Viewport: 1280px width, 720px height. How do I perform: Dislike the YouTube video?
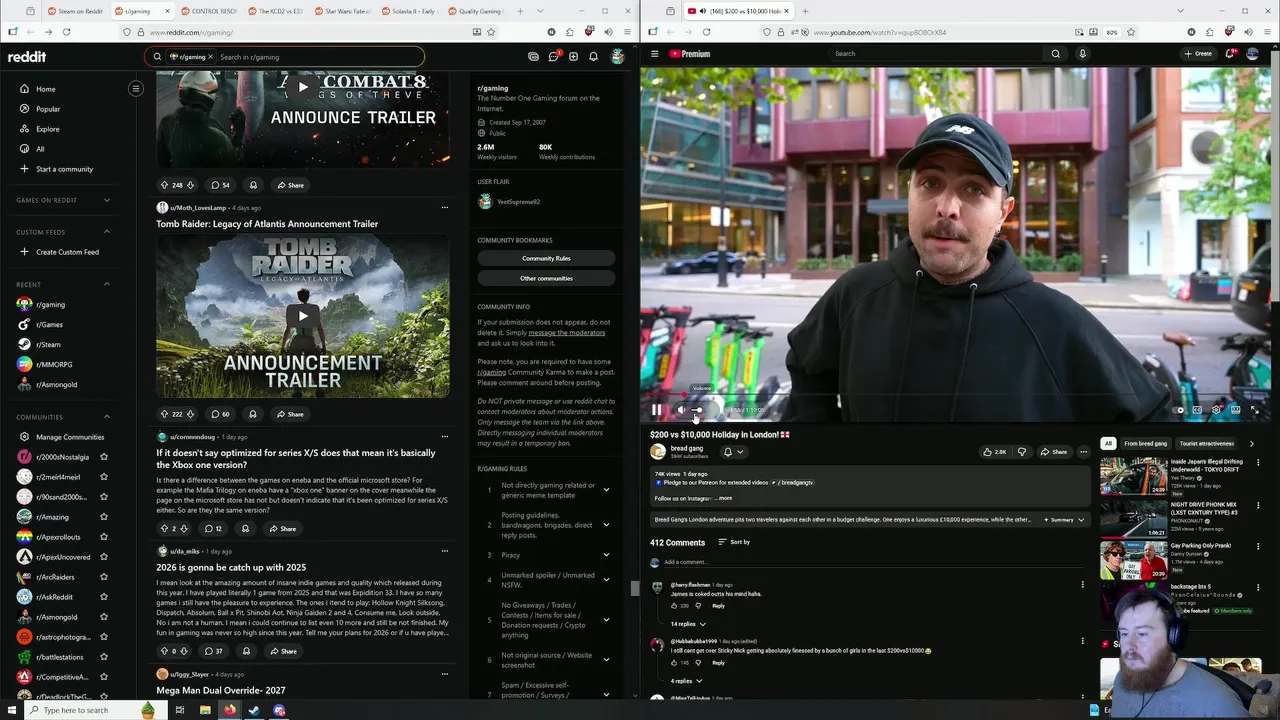(1021, 452)
